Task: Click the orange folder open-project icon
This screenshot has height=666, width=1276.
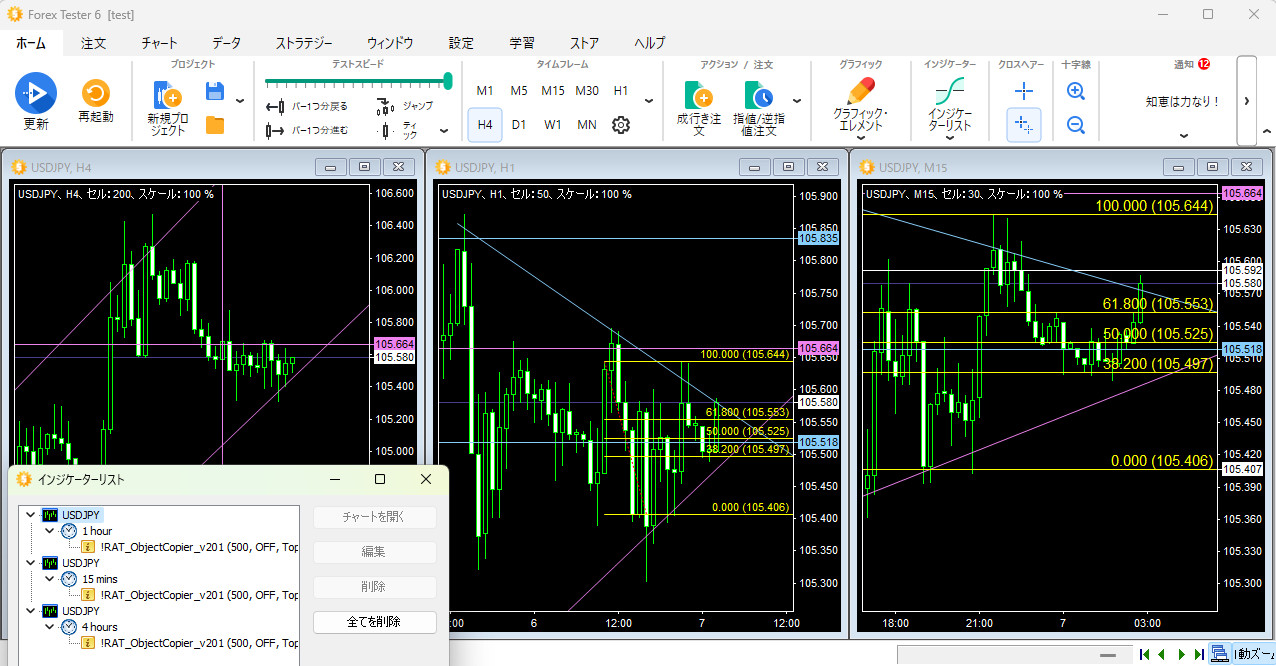Action: (214, 125)
